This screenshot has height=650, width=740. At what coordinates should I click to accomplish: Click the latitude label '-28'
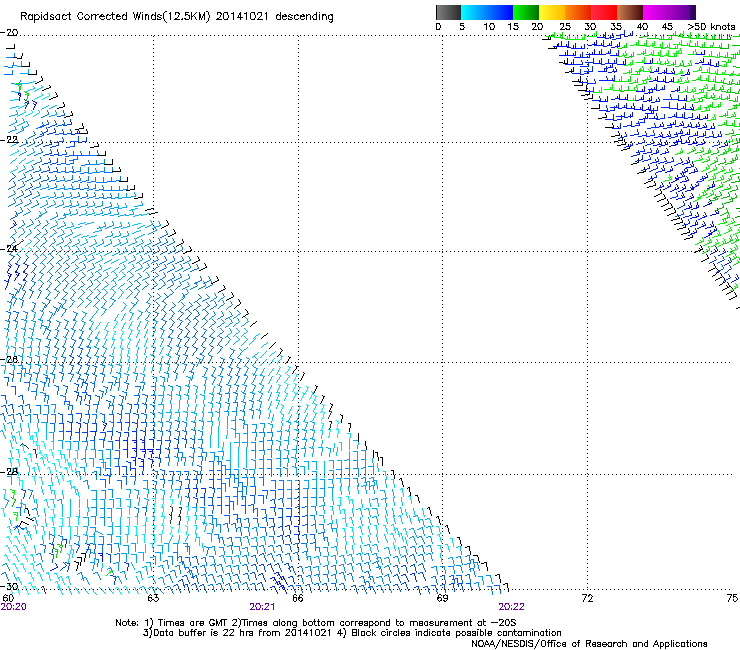[9, 471]
